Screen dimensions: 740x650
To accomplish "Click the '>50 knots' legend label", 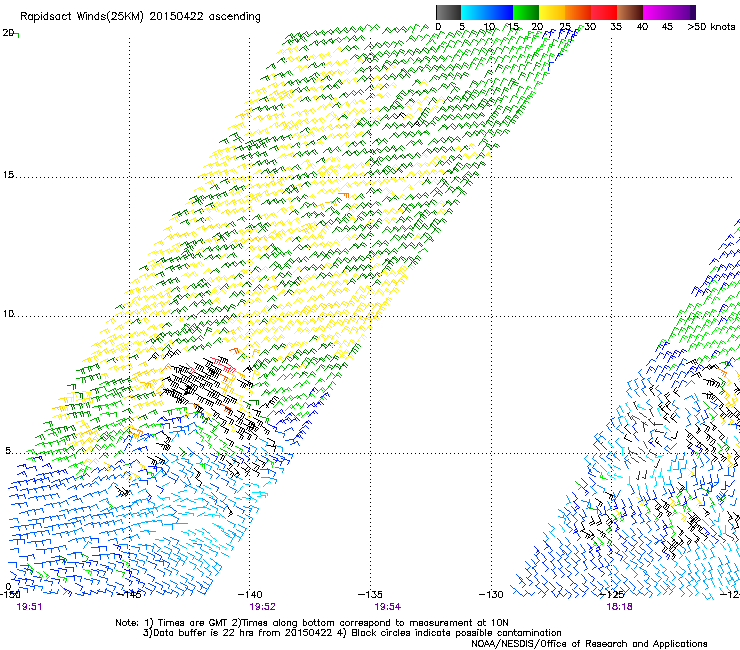I will (x=711, y=27).
